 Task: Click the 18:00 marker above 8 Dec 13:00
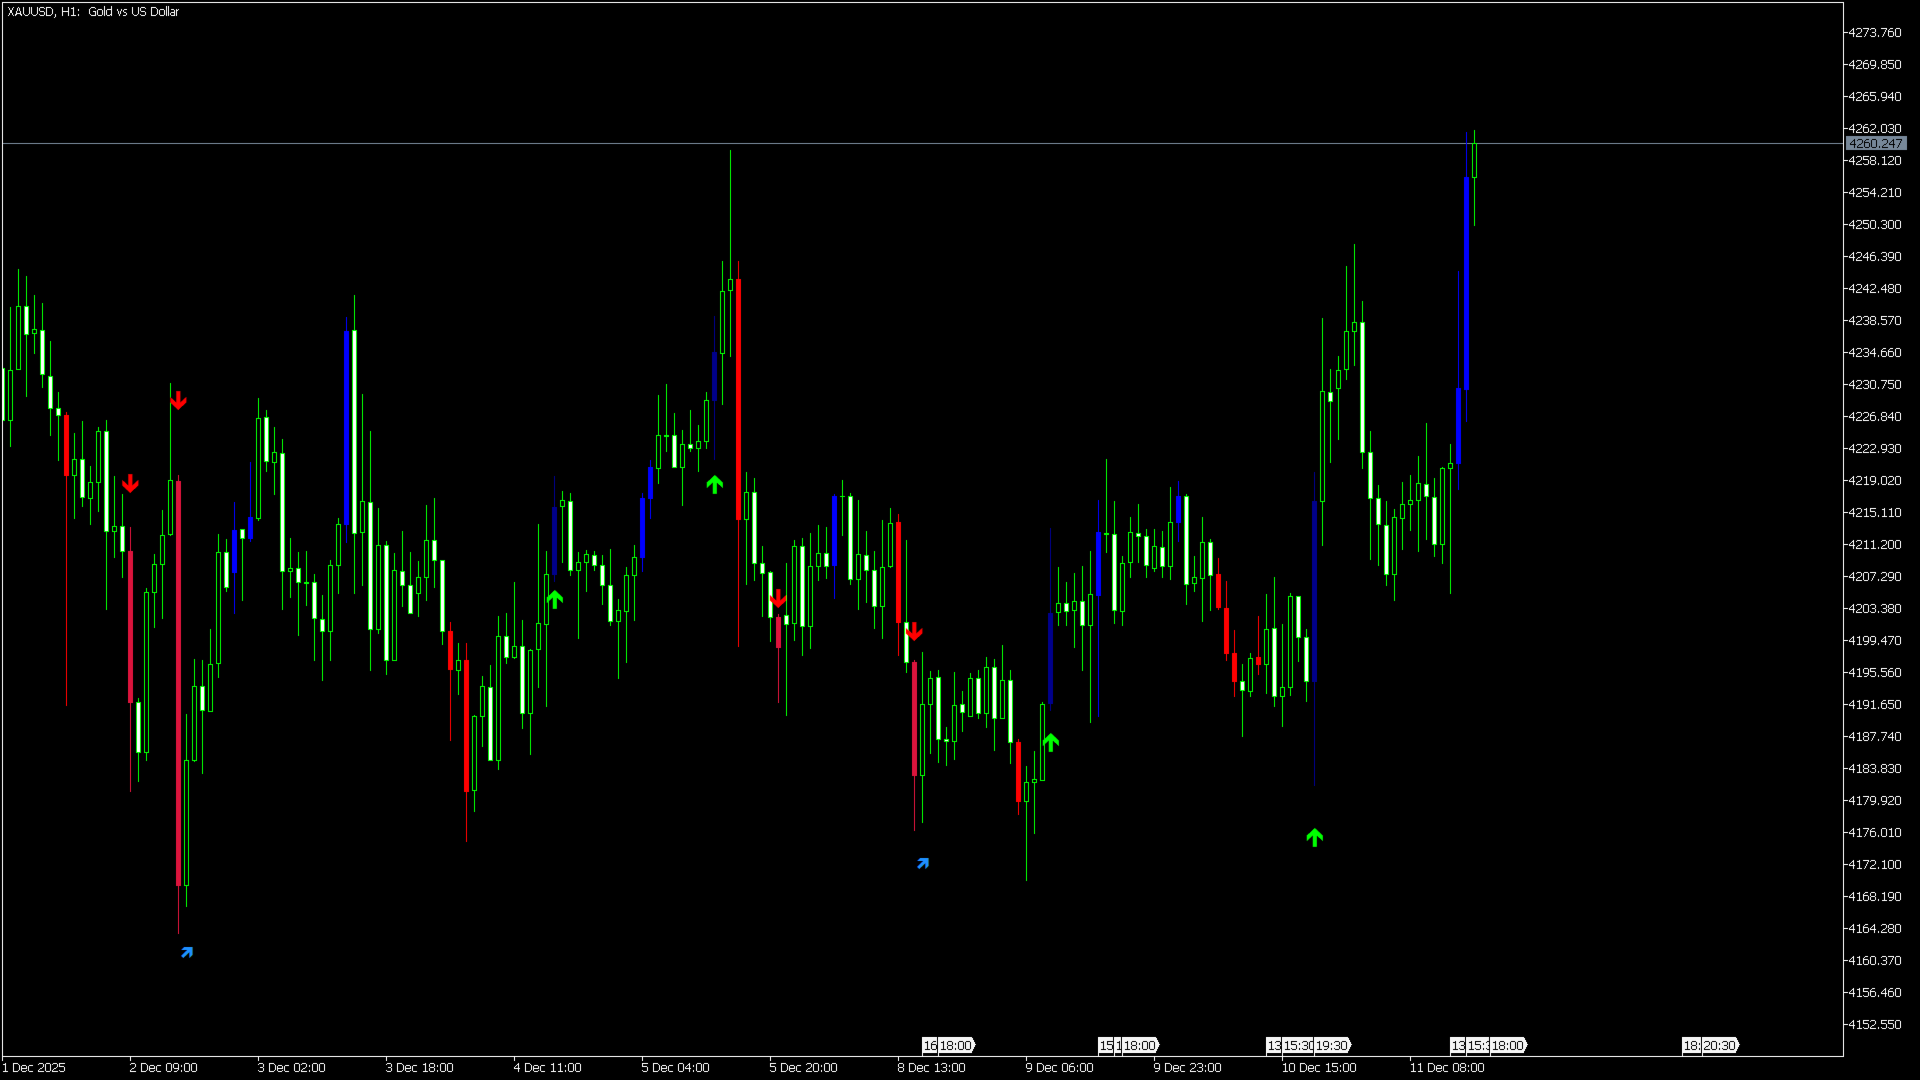955,1045
